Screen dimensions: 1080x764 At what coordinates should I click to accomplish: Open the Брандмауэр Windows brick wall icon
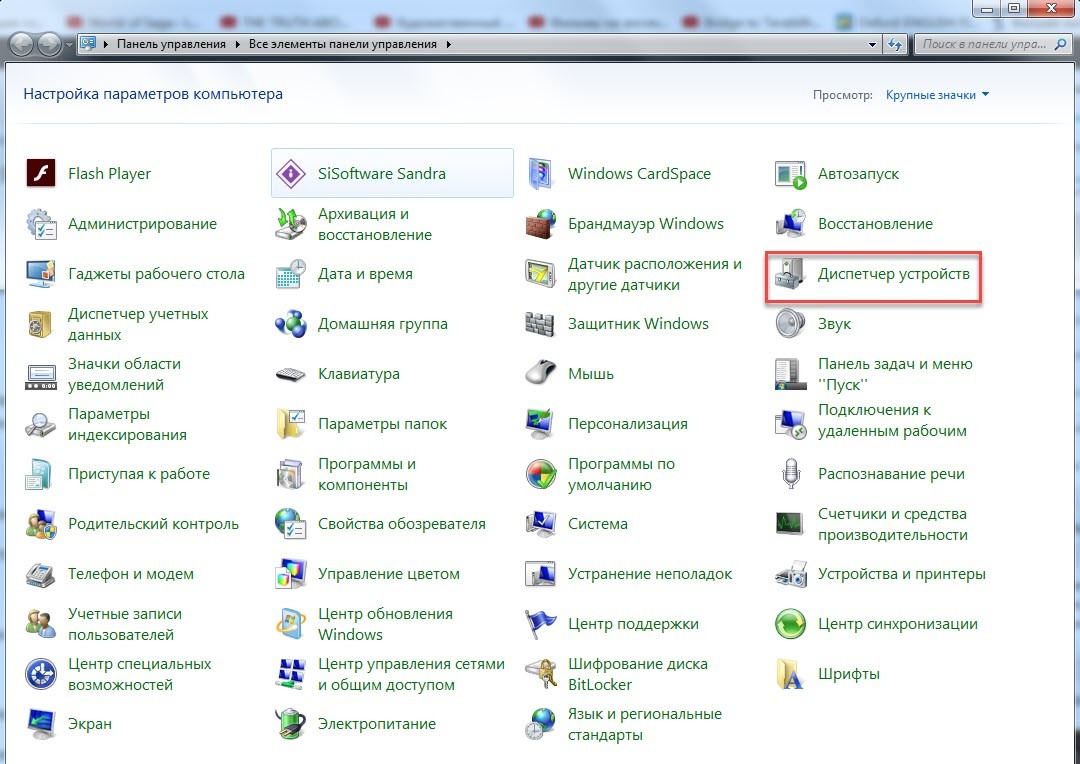tap(540, 224)
